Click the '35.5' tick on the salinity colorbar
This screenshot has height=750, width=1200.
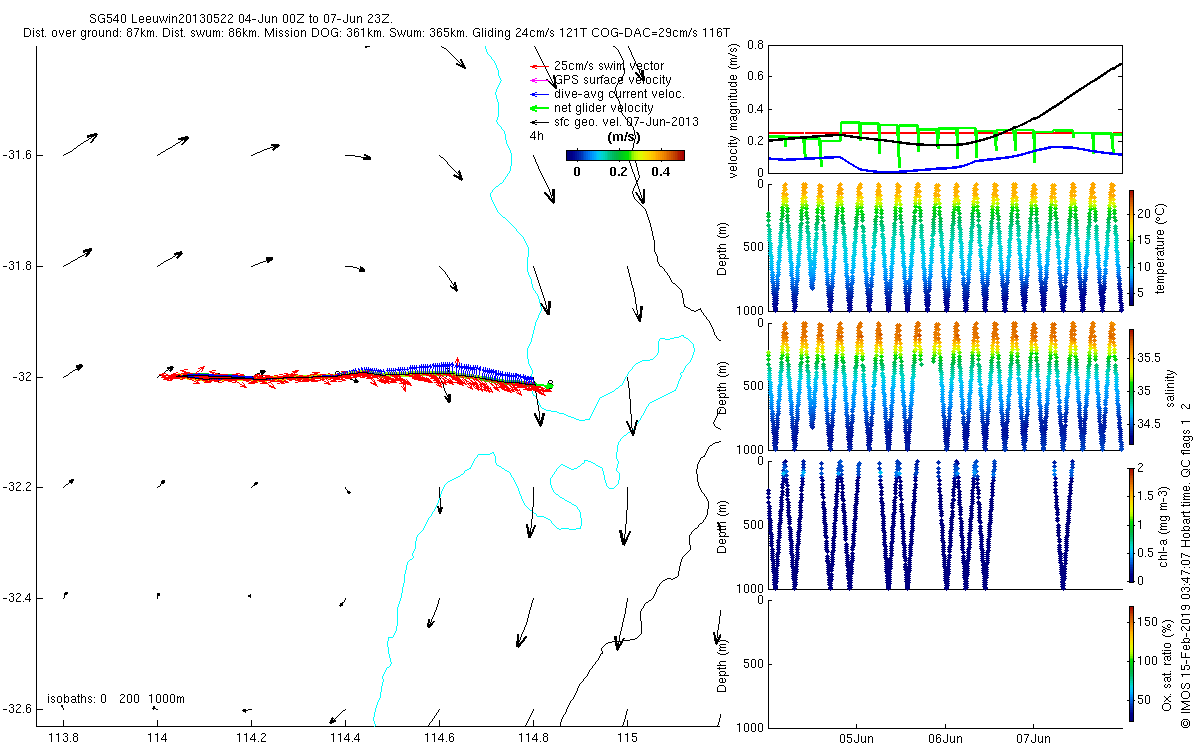point(1151,357)
